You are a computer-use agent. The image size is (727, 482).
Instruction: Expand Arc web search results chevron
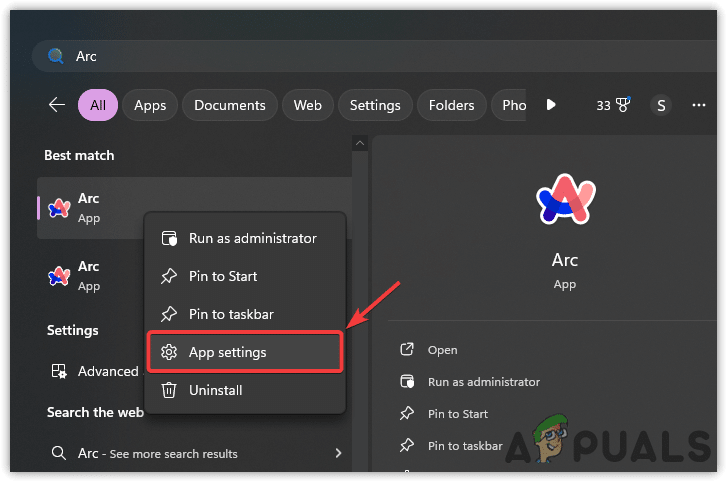click(x=338, y=453)
